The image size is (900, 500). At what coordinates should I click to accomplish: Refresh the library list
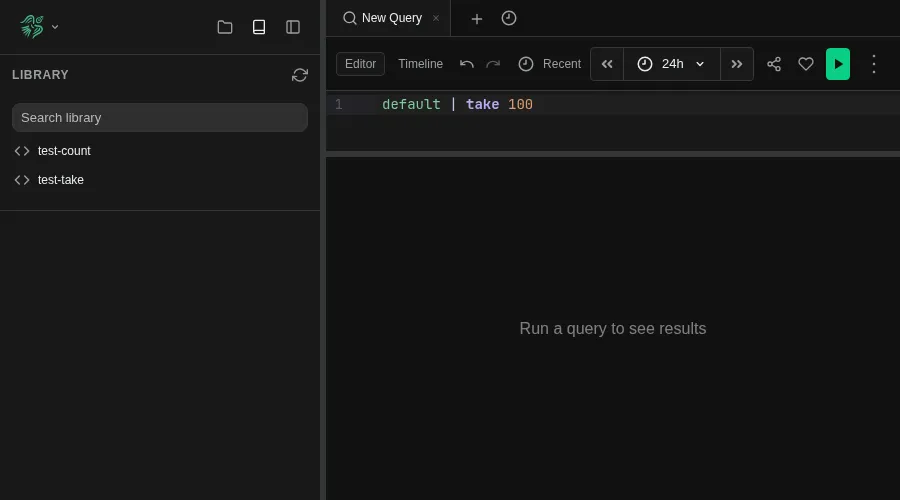point(300,75)
